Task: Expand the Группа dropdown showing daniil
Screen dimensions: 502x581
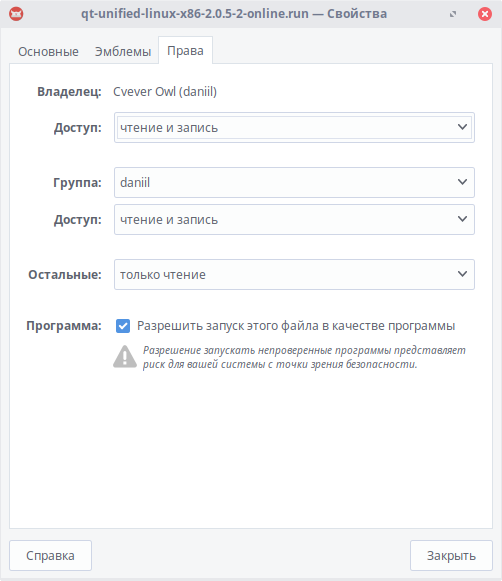Action: point(294,182)
